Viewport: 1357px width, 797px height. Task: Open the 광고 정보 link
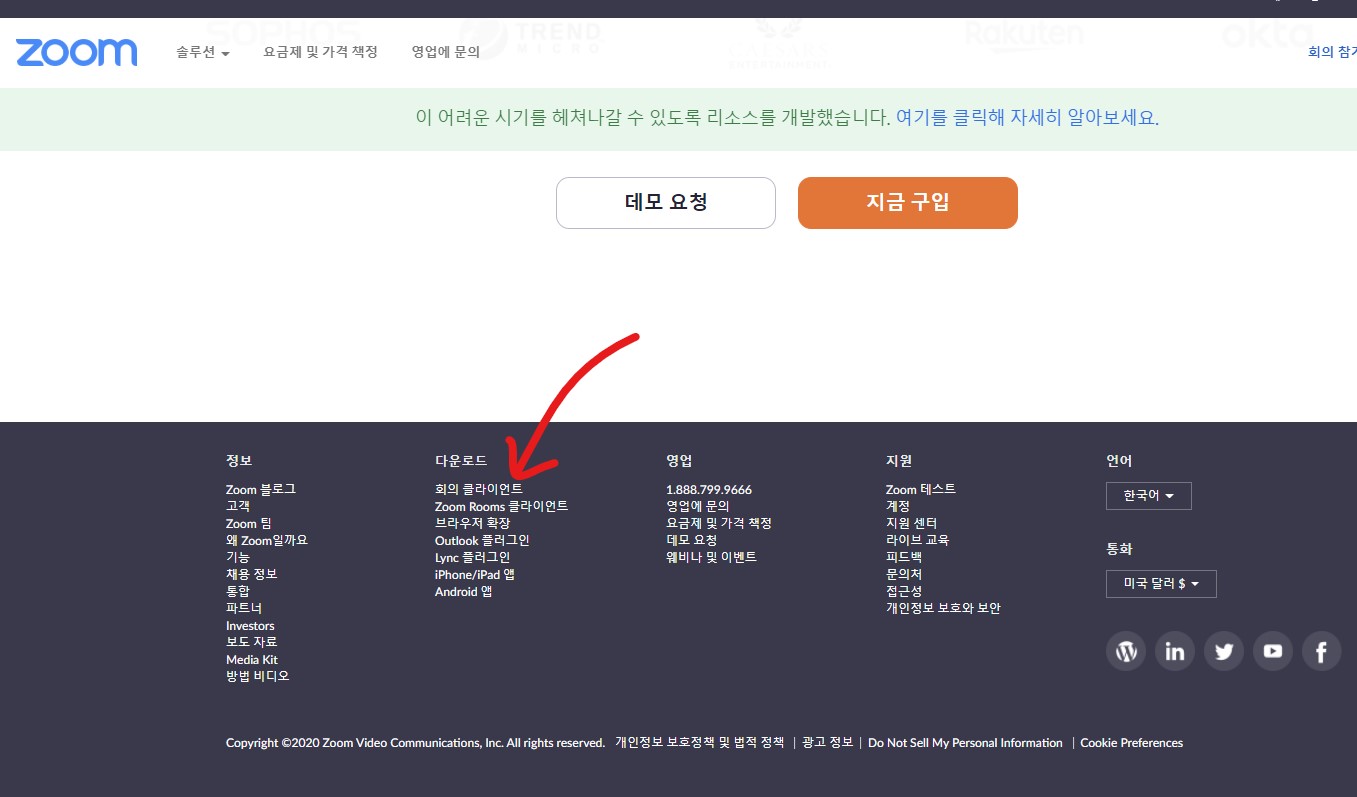tap(827, 743)
